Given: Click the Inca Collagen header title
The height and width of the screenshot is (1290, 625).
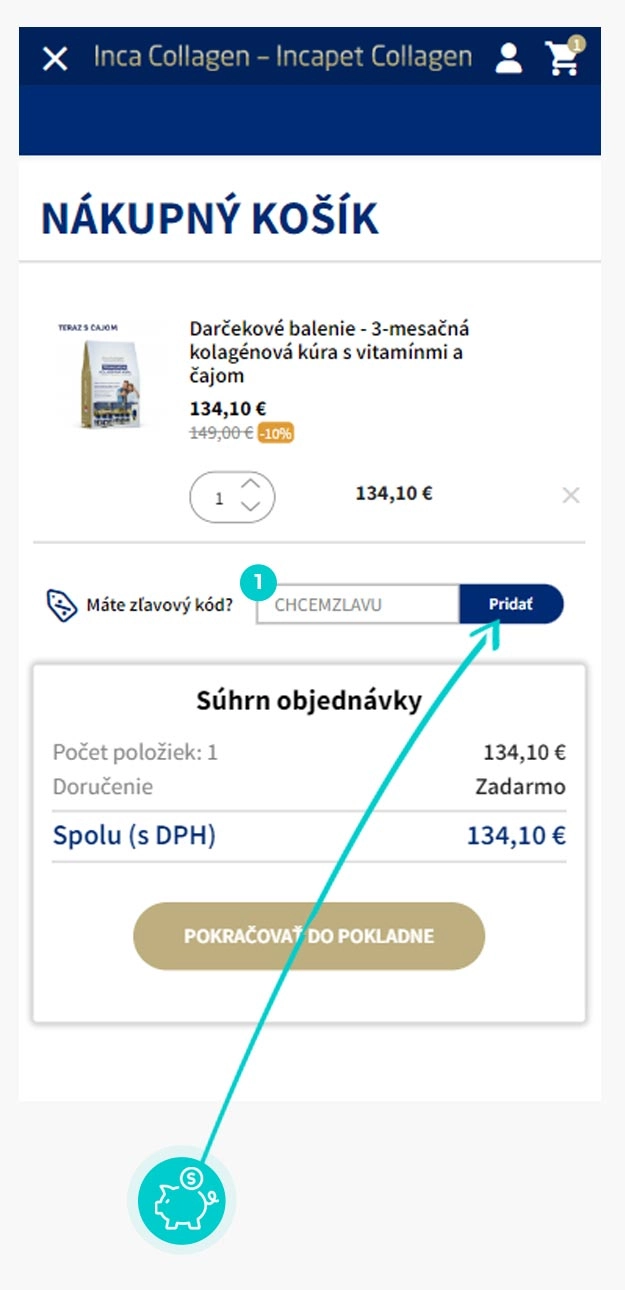Looking at the screenshot, I should click(283, 57).
